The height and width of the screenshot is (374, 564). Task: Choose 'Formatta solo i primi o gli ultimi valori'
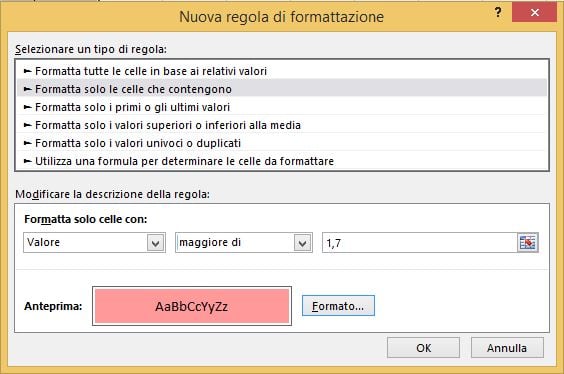[282, 107]
